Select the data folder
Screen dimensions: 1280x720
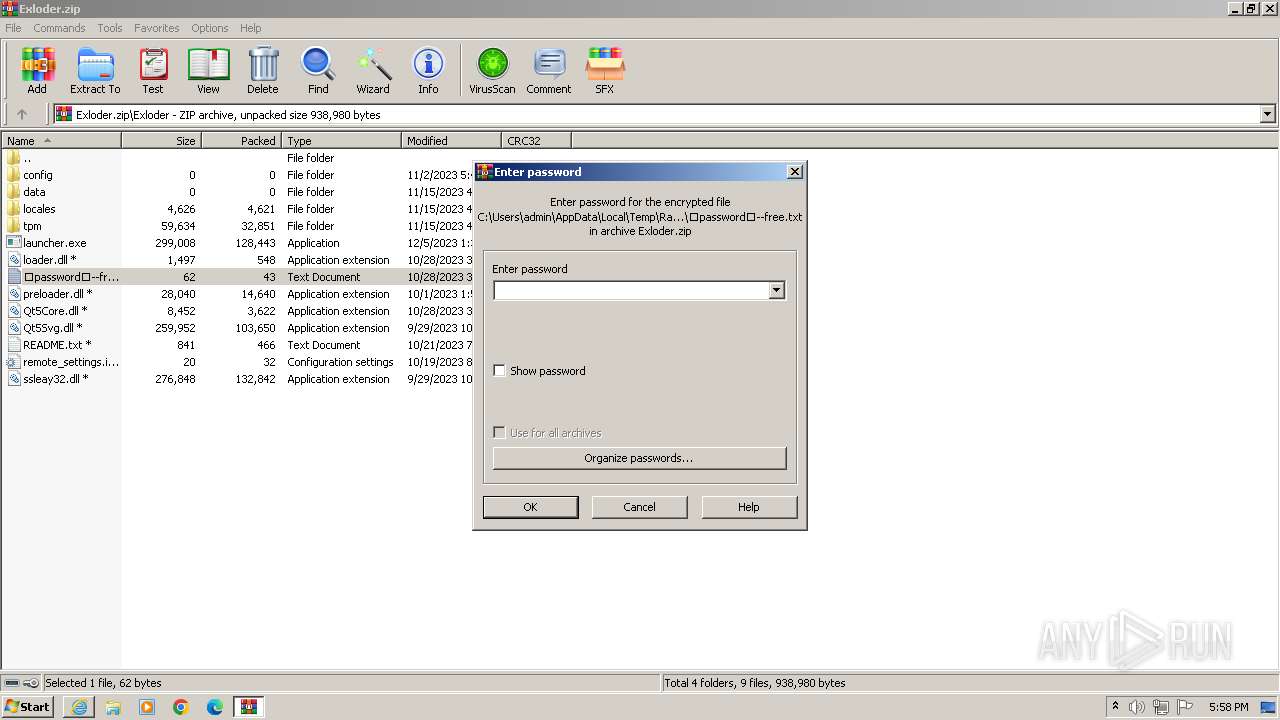[x=34, y=192]
